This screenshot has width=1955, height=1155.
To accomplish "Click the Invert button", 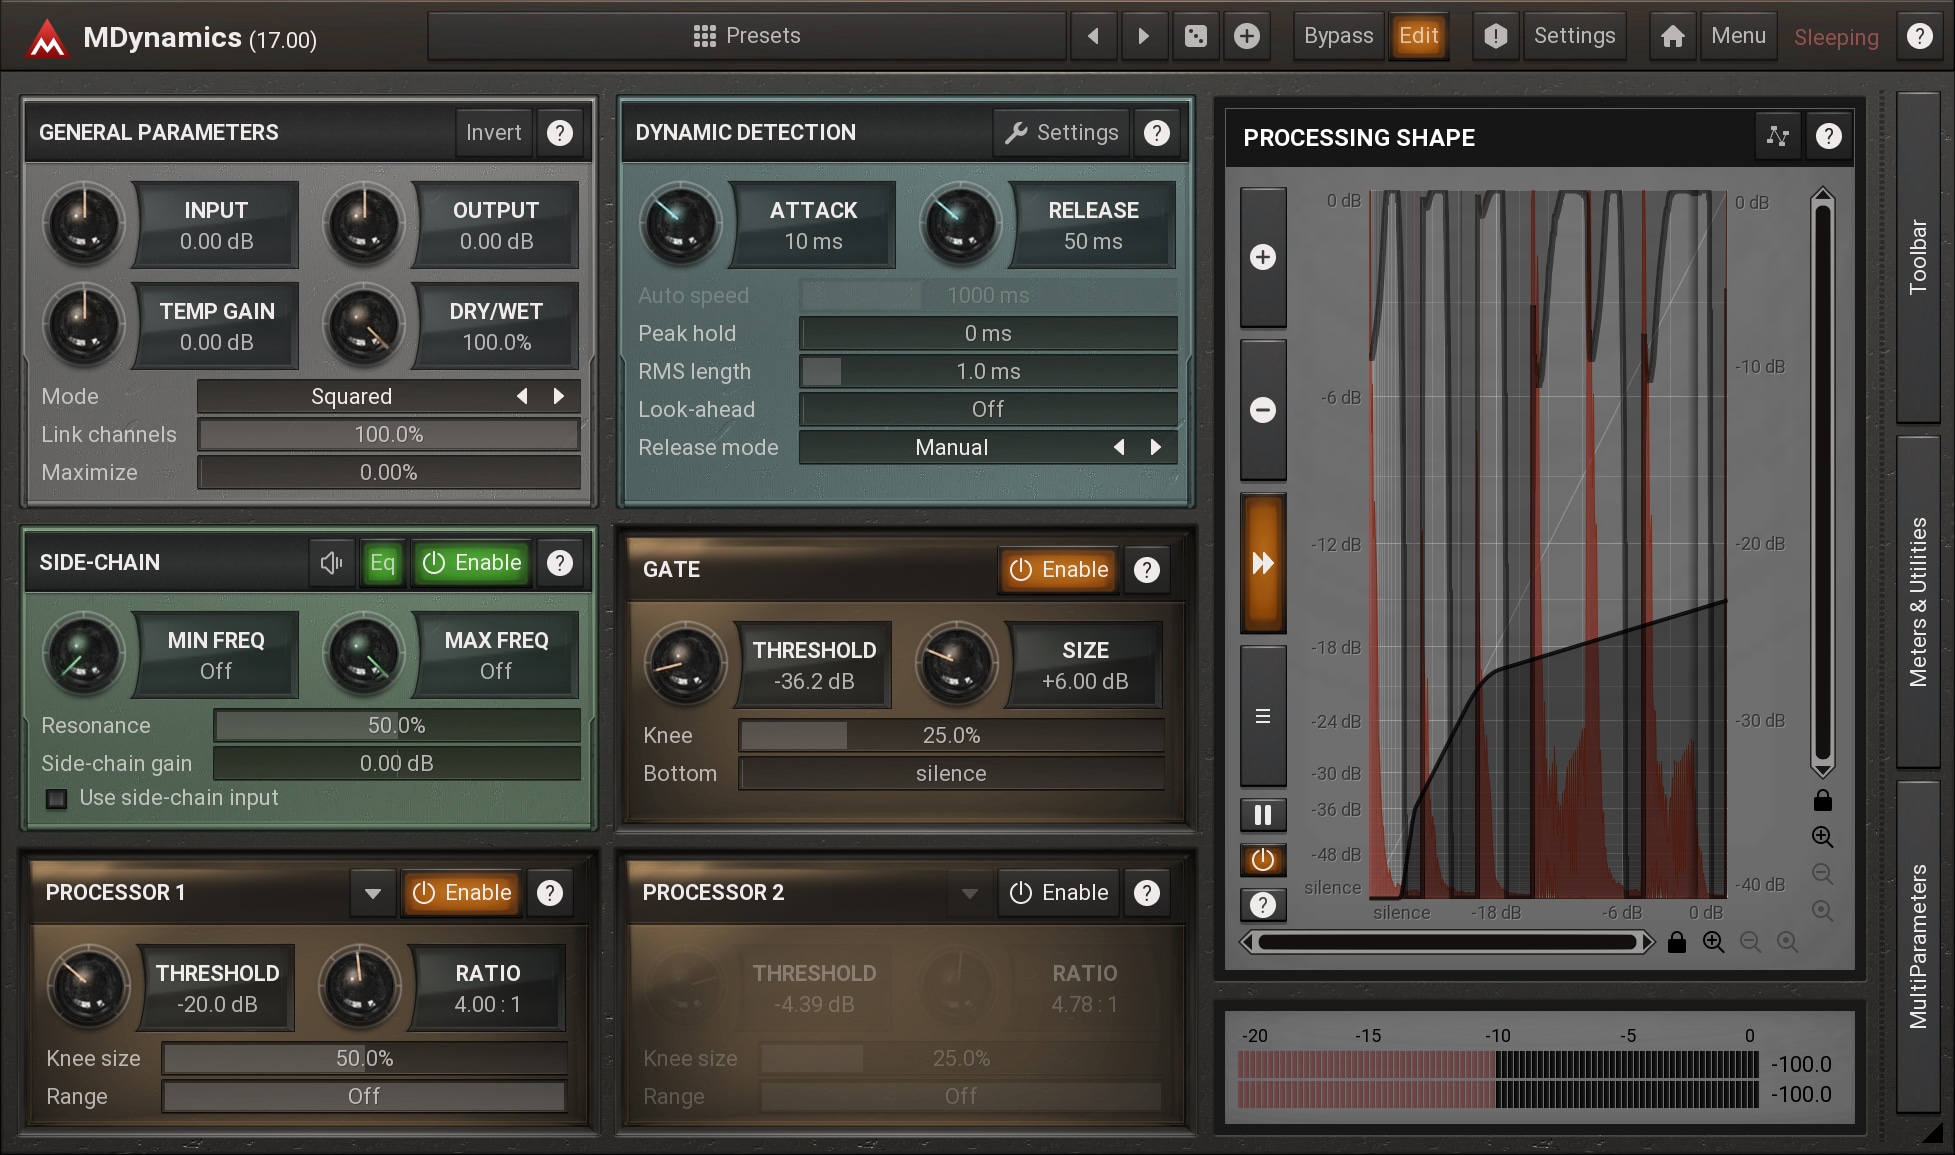I will pyautogui.click(x=493, y=133).
